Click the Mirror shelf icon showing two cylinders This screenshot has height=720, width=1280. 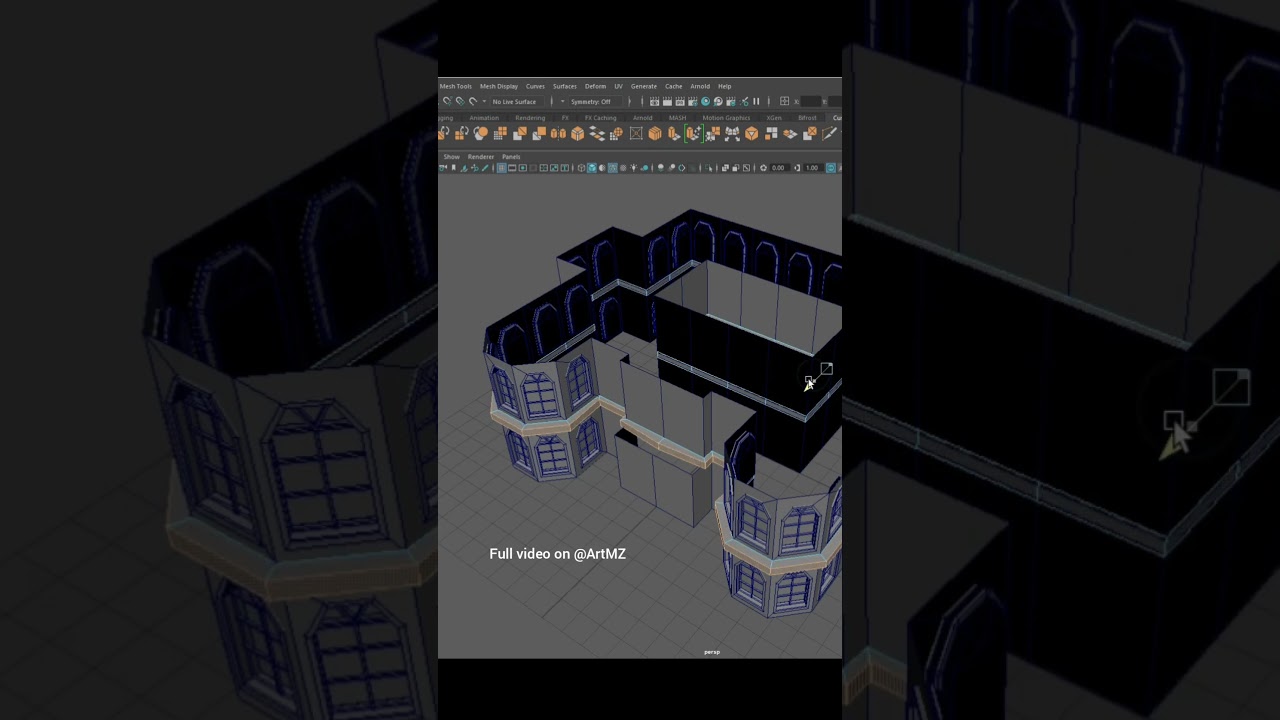coord(558,133)
